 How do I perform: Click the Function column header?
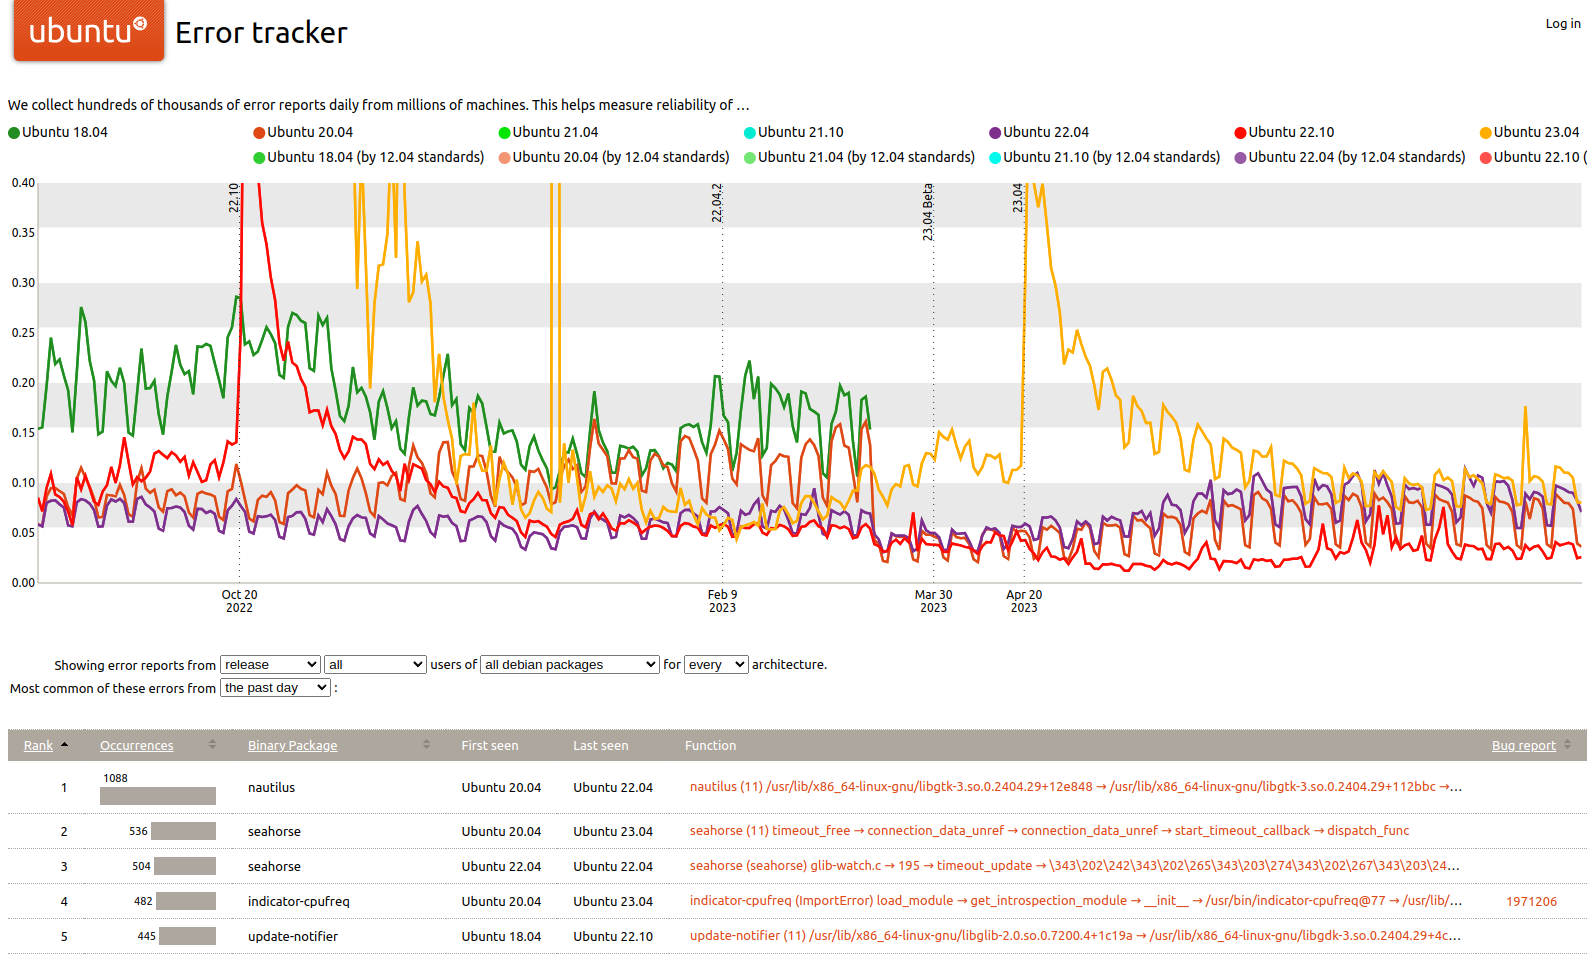pos(710,746)
